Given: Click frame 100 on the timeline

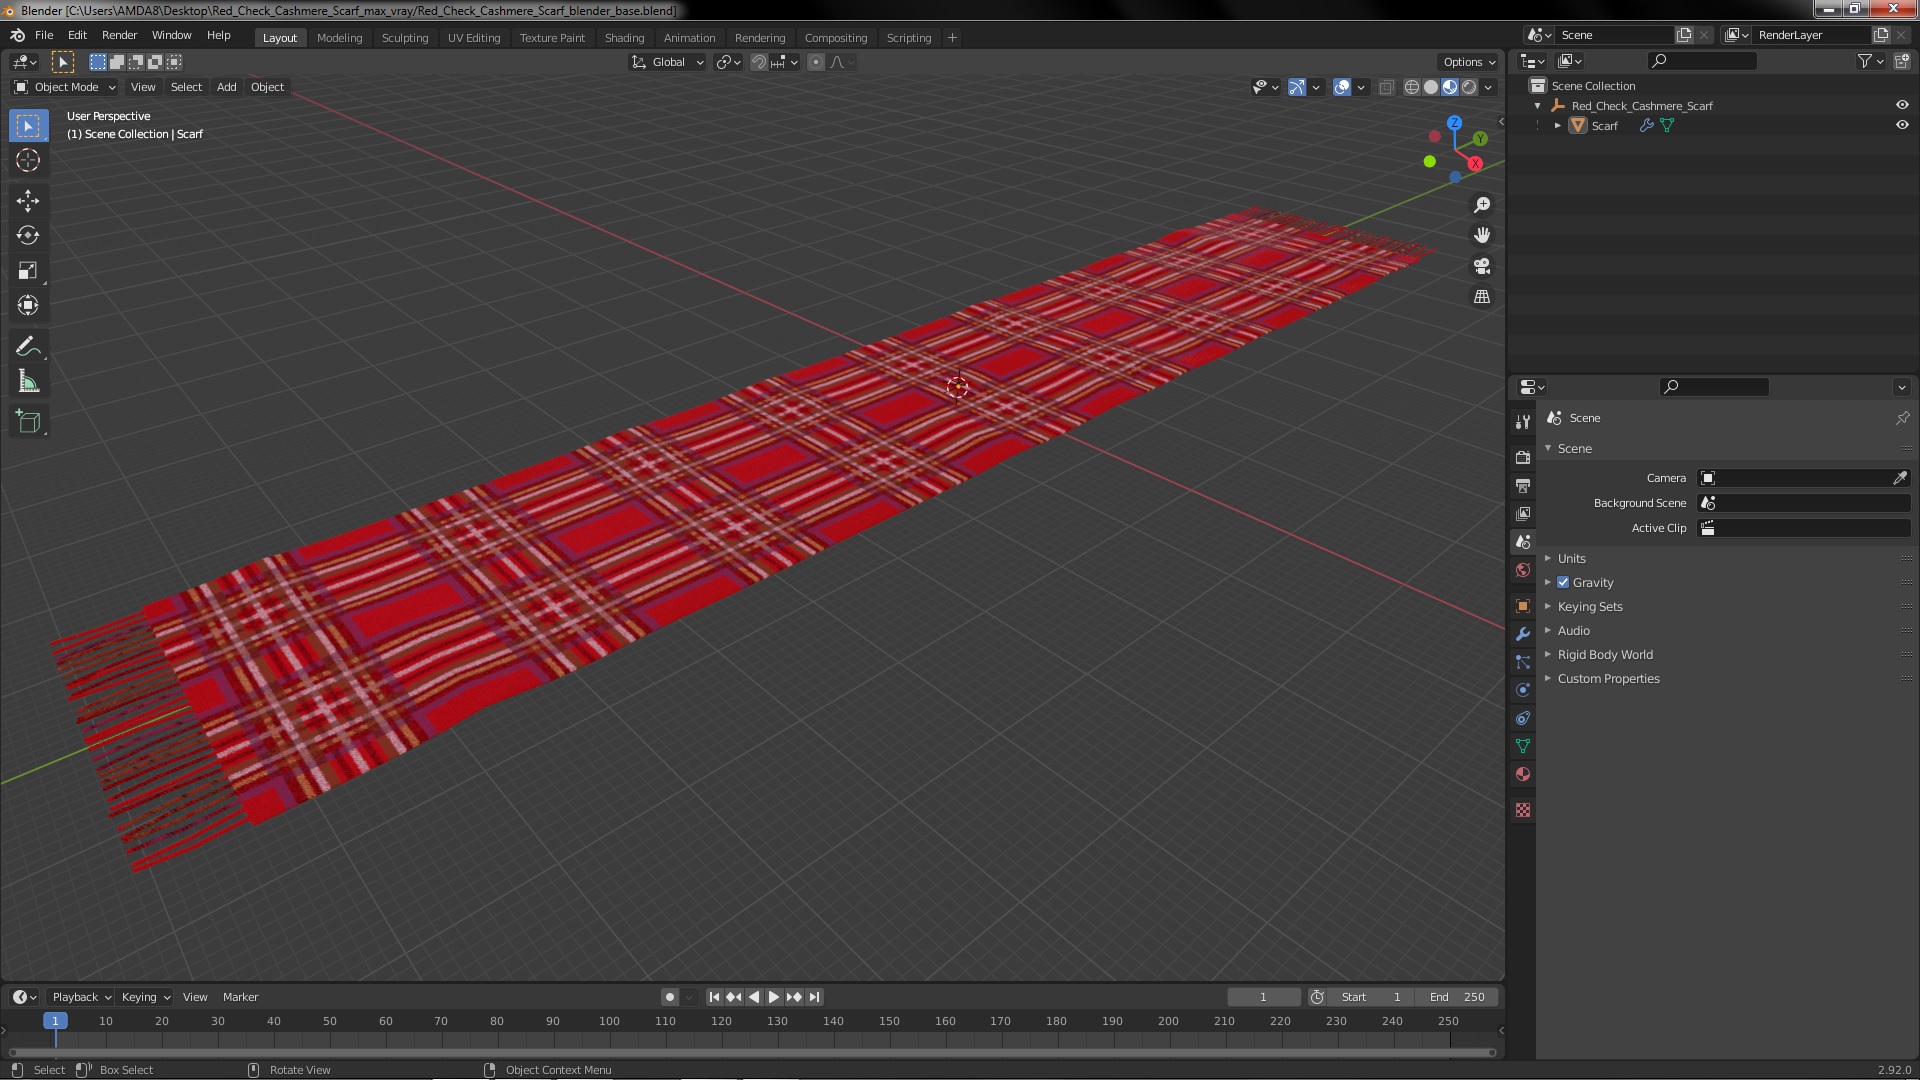Looking at the screenshot, I should pyautogui.click(x=609, y=1022).
